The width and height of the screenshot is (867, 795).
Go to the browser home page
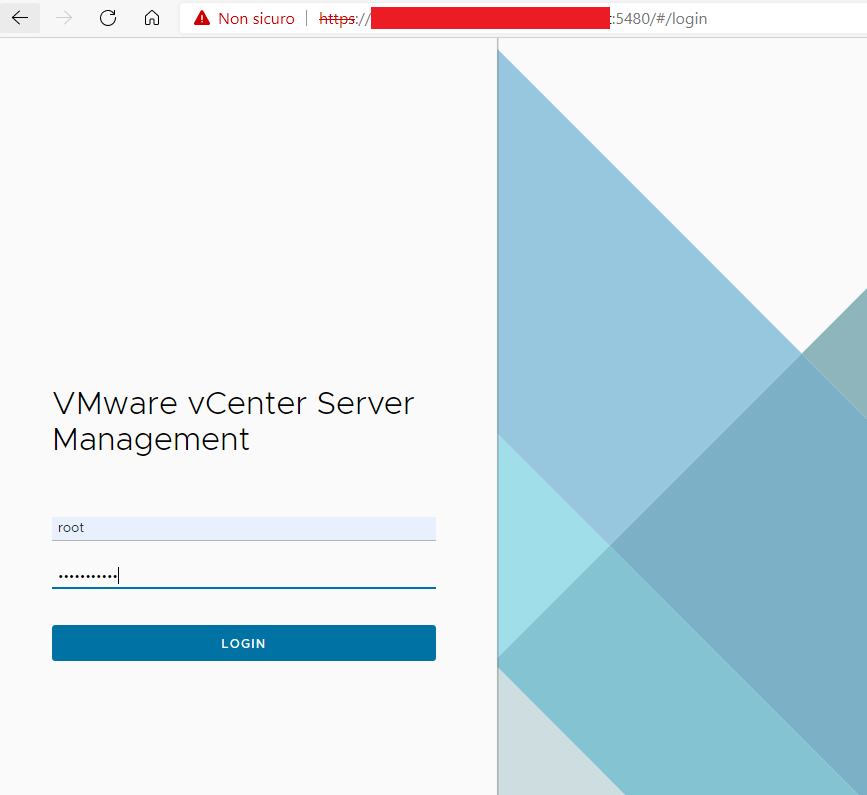click(152, 18)
